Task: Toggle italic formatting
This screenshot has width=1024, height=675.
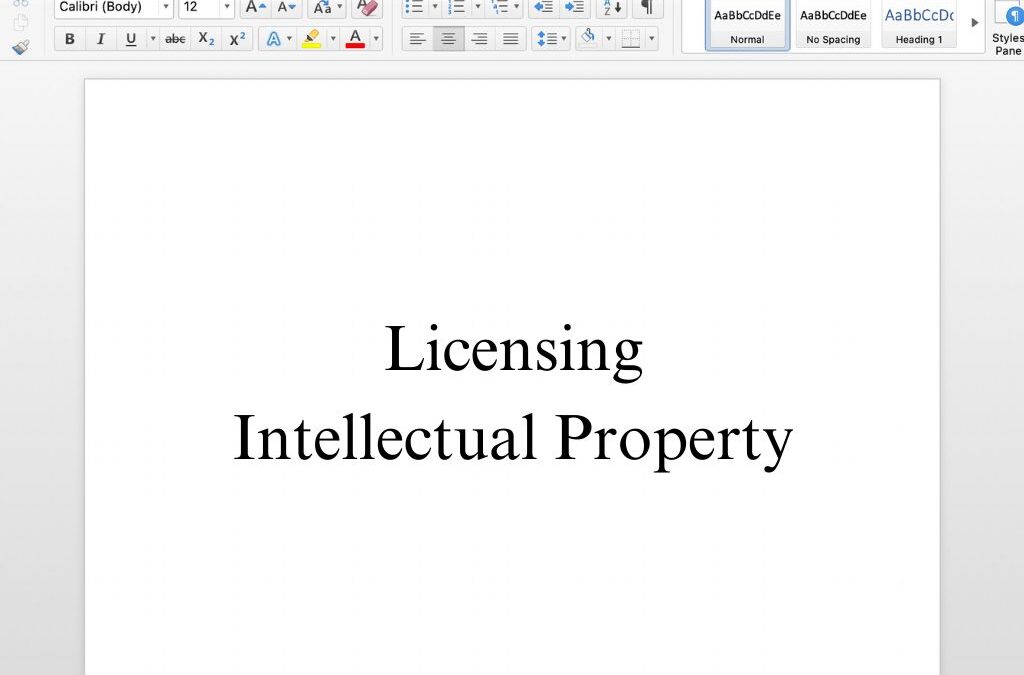Action: click(100, 39)
